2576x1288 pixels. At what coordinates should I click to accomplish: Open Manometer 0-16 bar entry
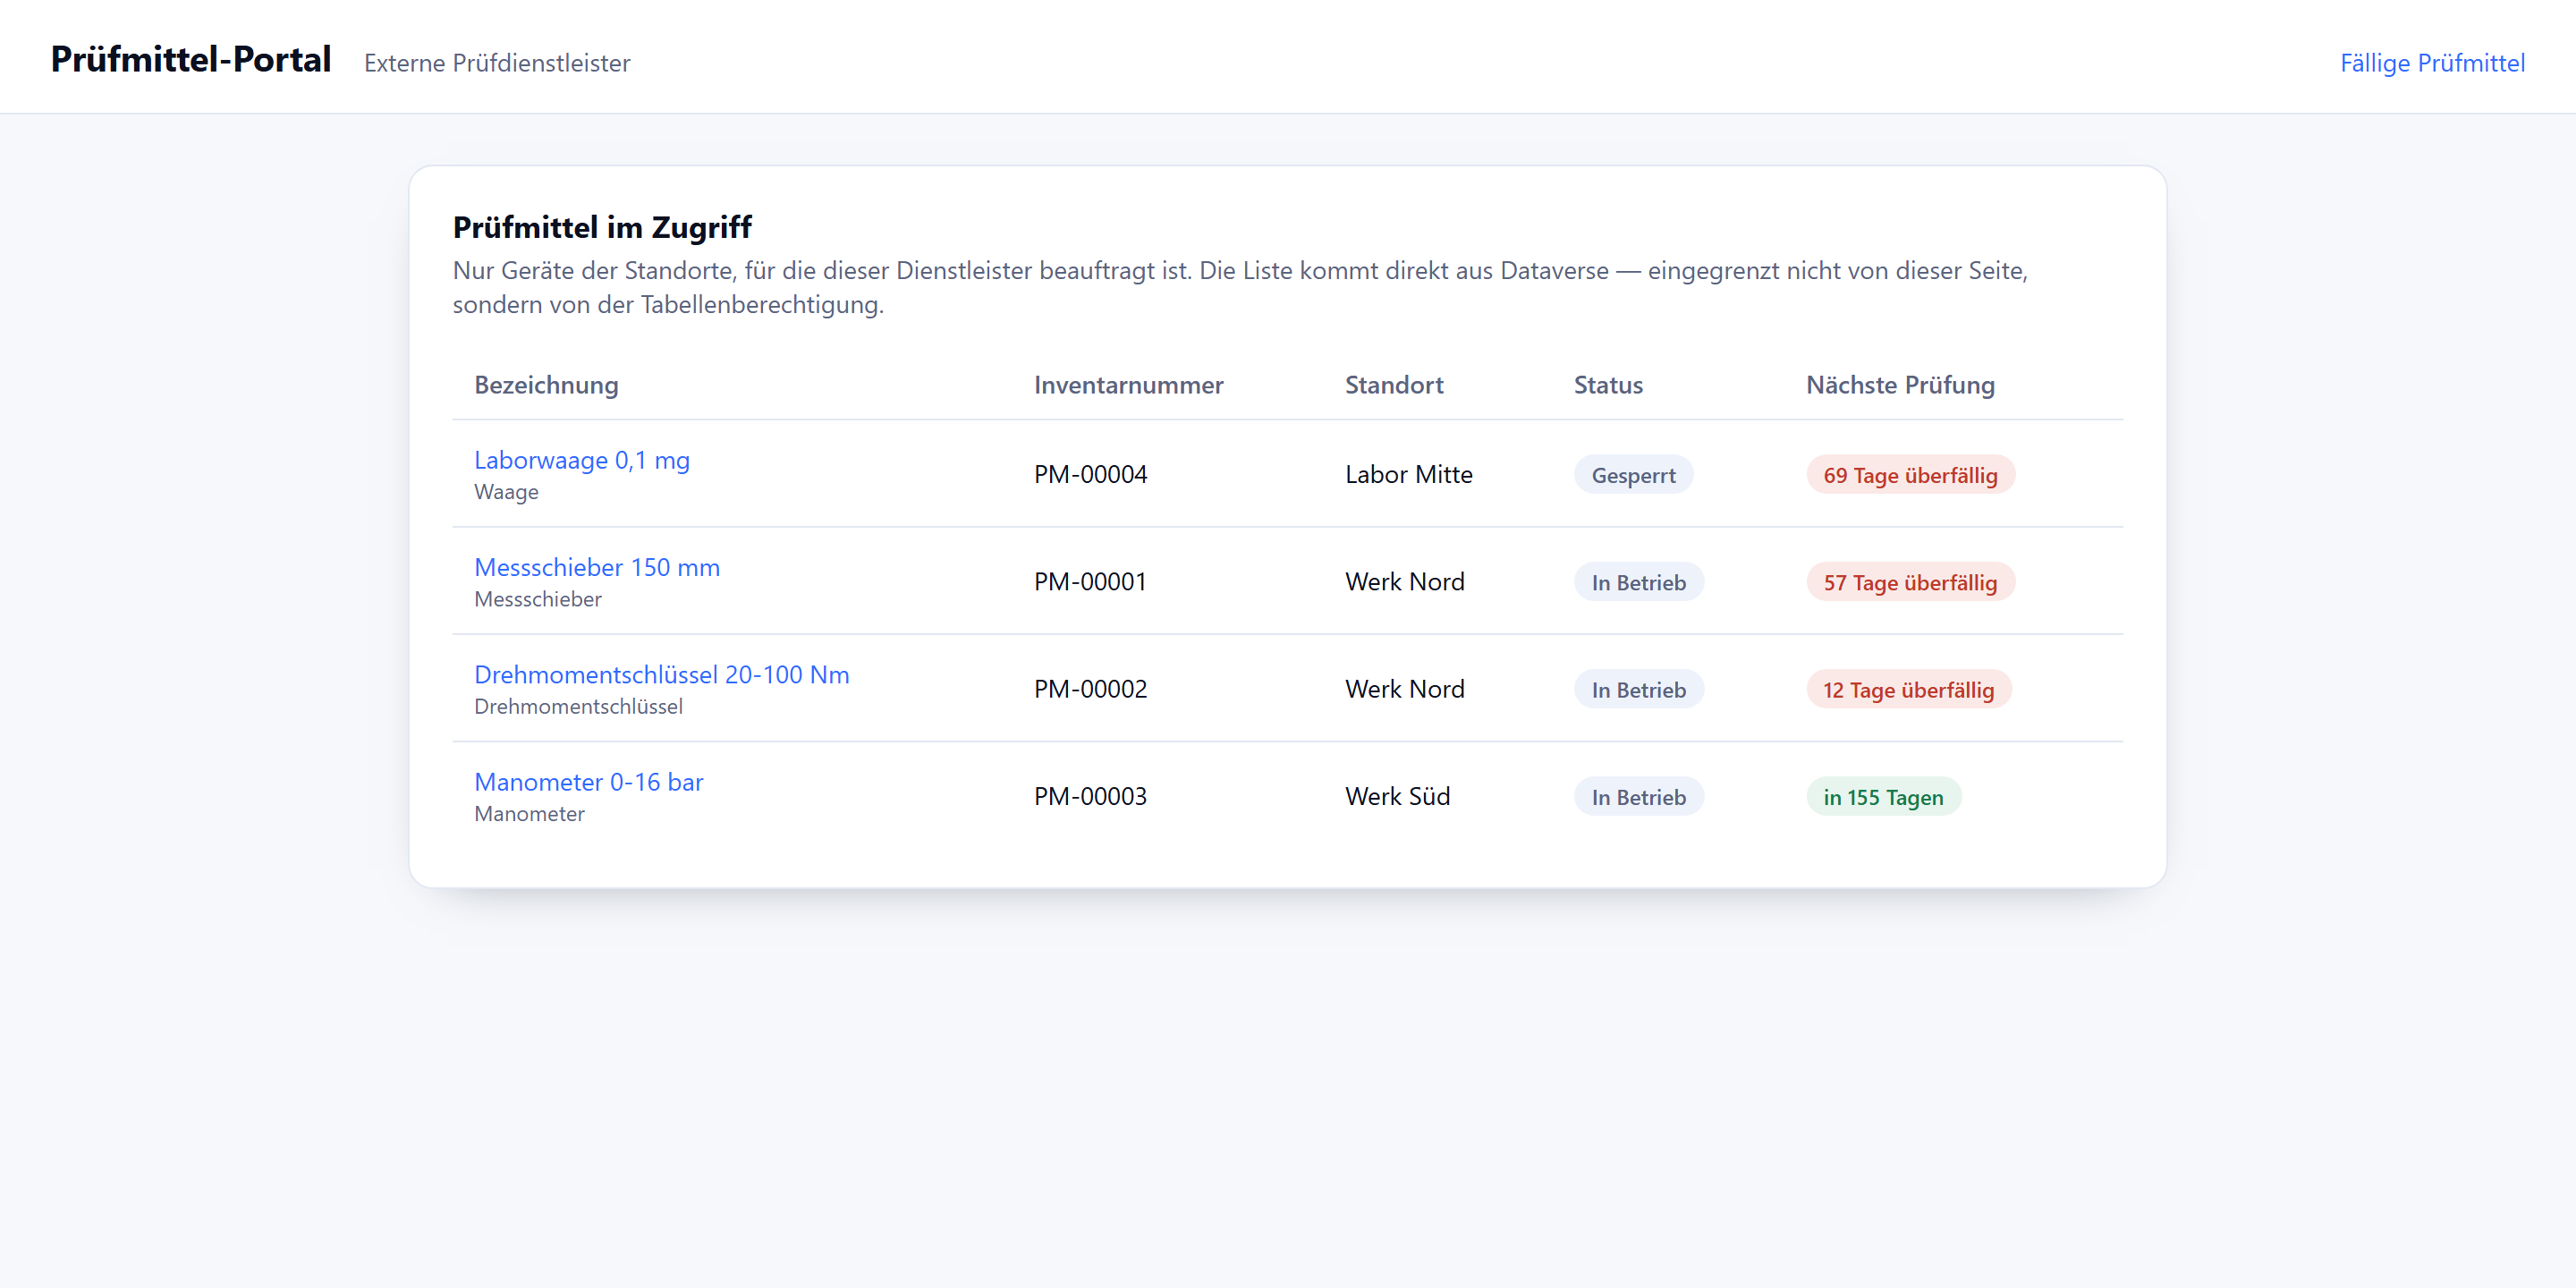589,782
